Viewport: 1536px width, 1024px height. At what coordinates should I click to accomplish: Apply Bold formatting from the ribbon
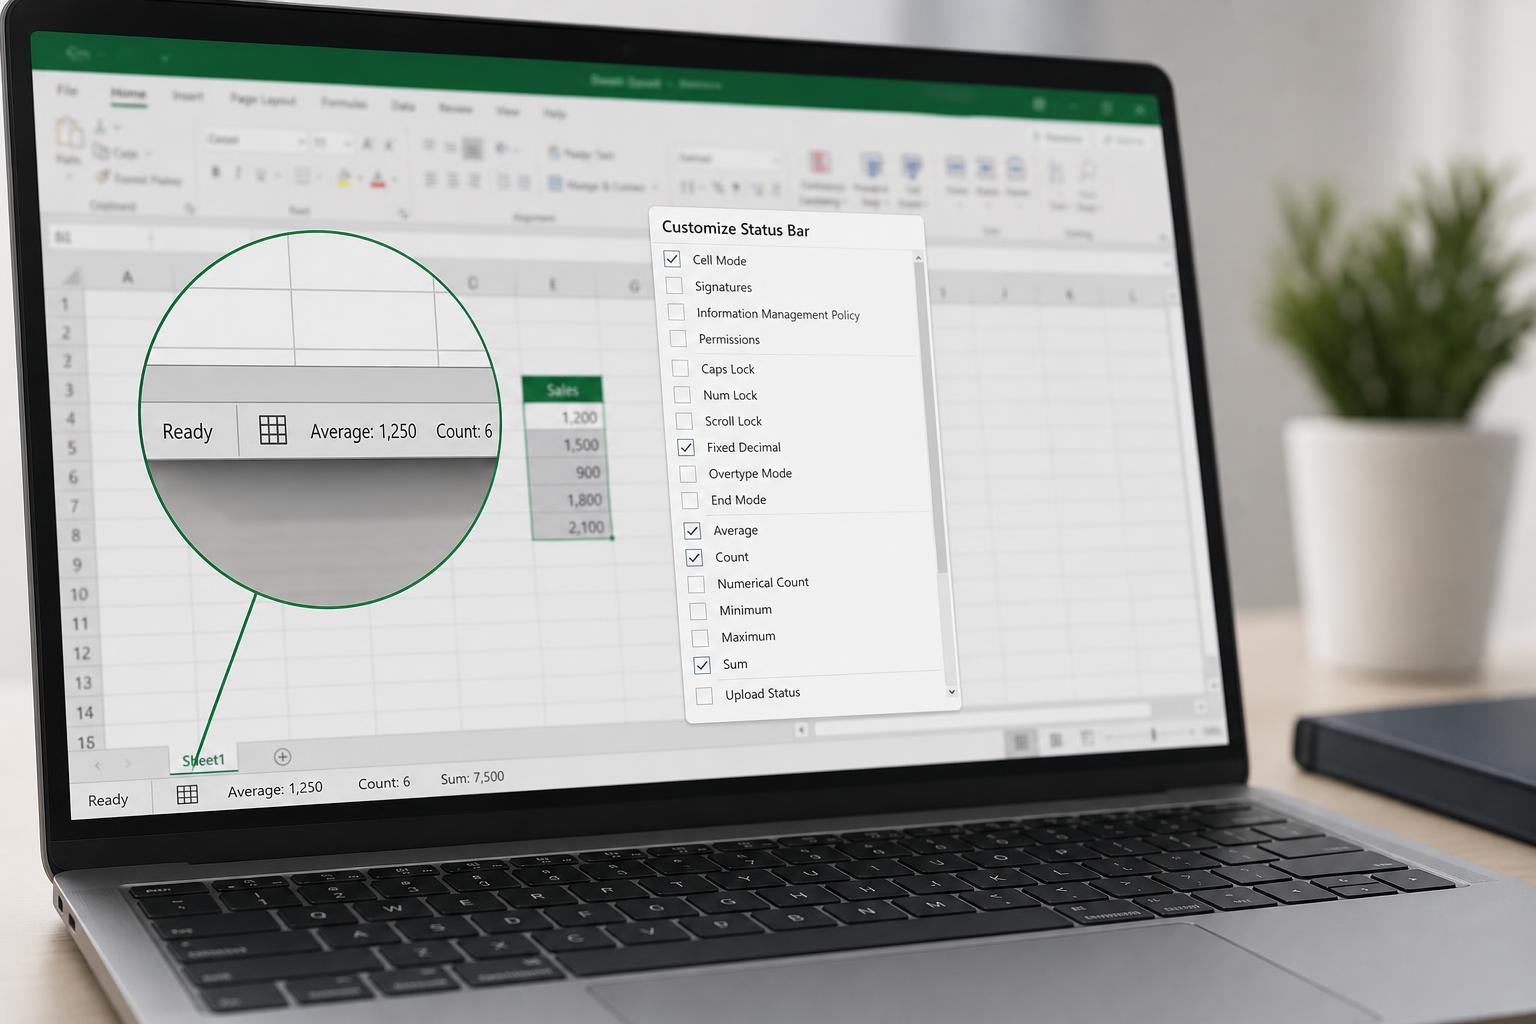215,172
